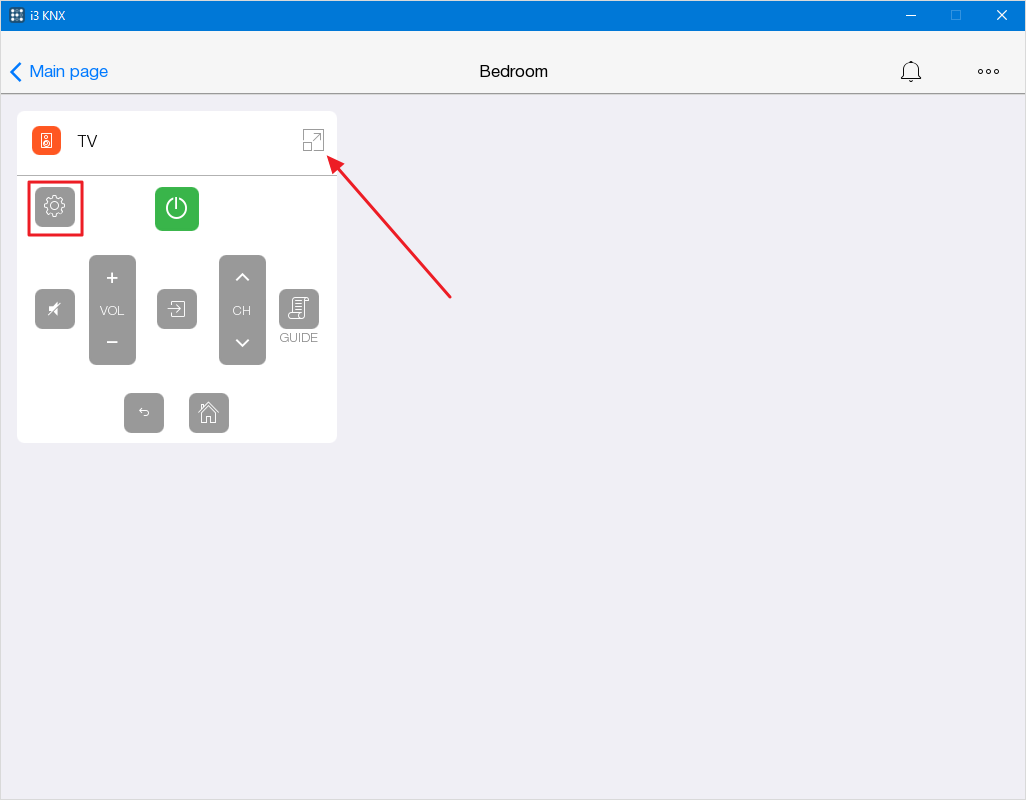Viewport: 1026px width, 800px height.
Task: Click the orange TV speaker icon
Action: click(x=47, y=141)
